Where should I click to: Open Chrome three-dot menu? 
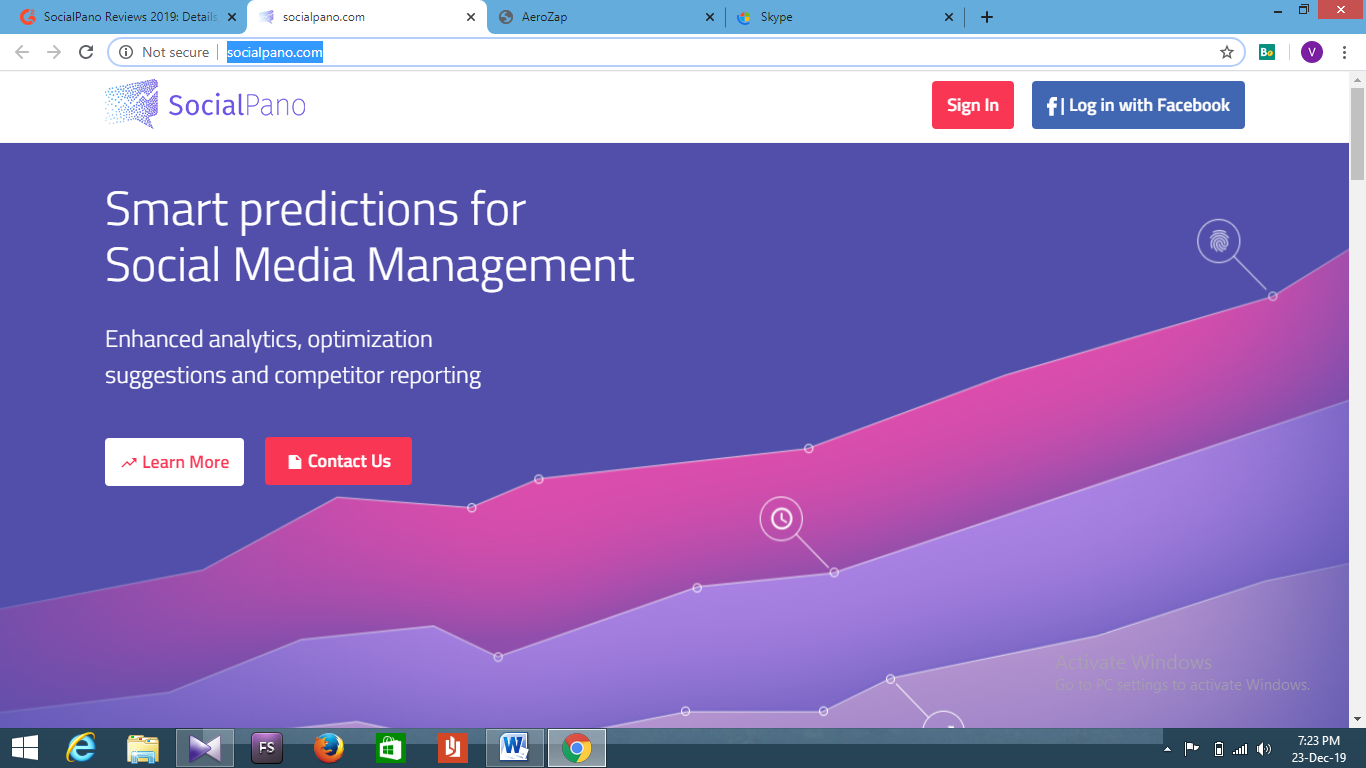point(1344,52)
